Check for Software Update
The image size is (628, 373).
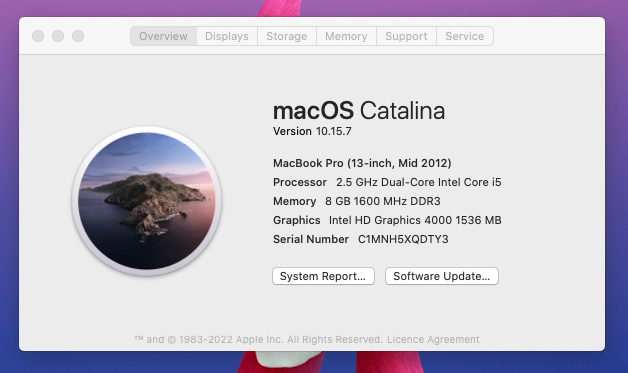tap(442, 276)
